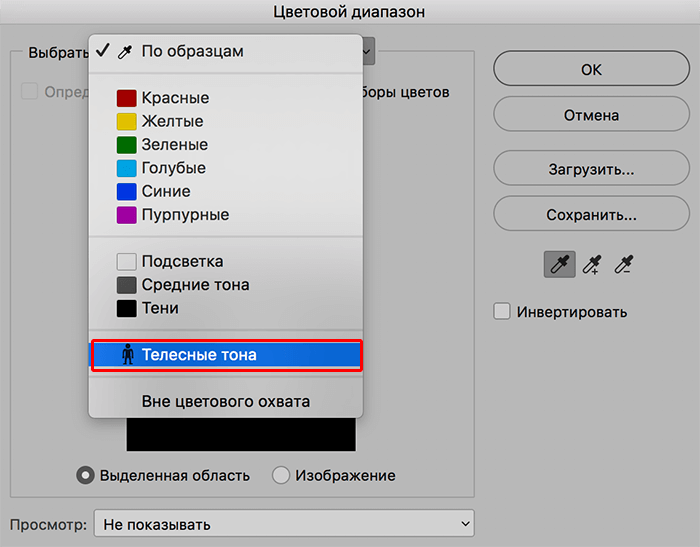Click the eyedropper icon beside По образцам
Image resolution: width=700 pixels, height=547 pixels.
point(125,52)
